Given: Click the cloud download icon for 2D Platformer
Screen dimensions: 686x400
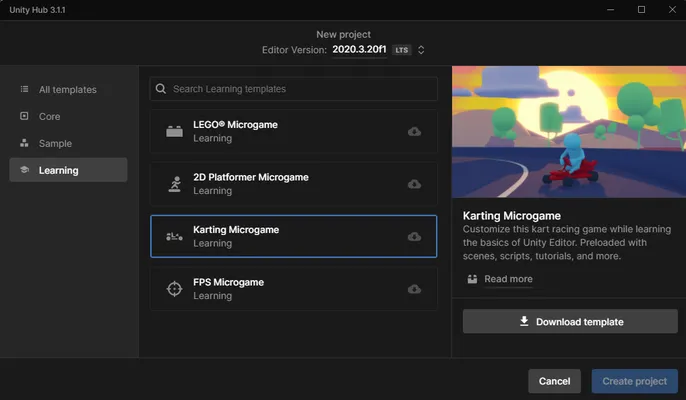Looking at the screenshot, I should coord(414,184).
